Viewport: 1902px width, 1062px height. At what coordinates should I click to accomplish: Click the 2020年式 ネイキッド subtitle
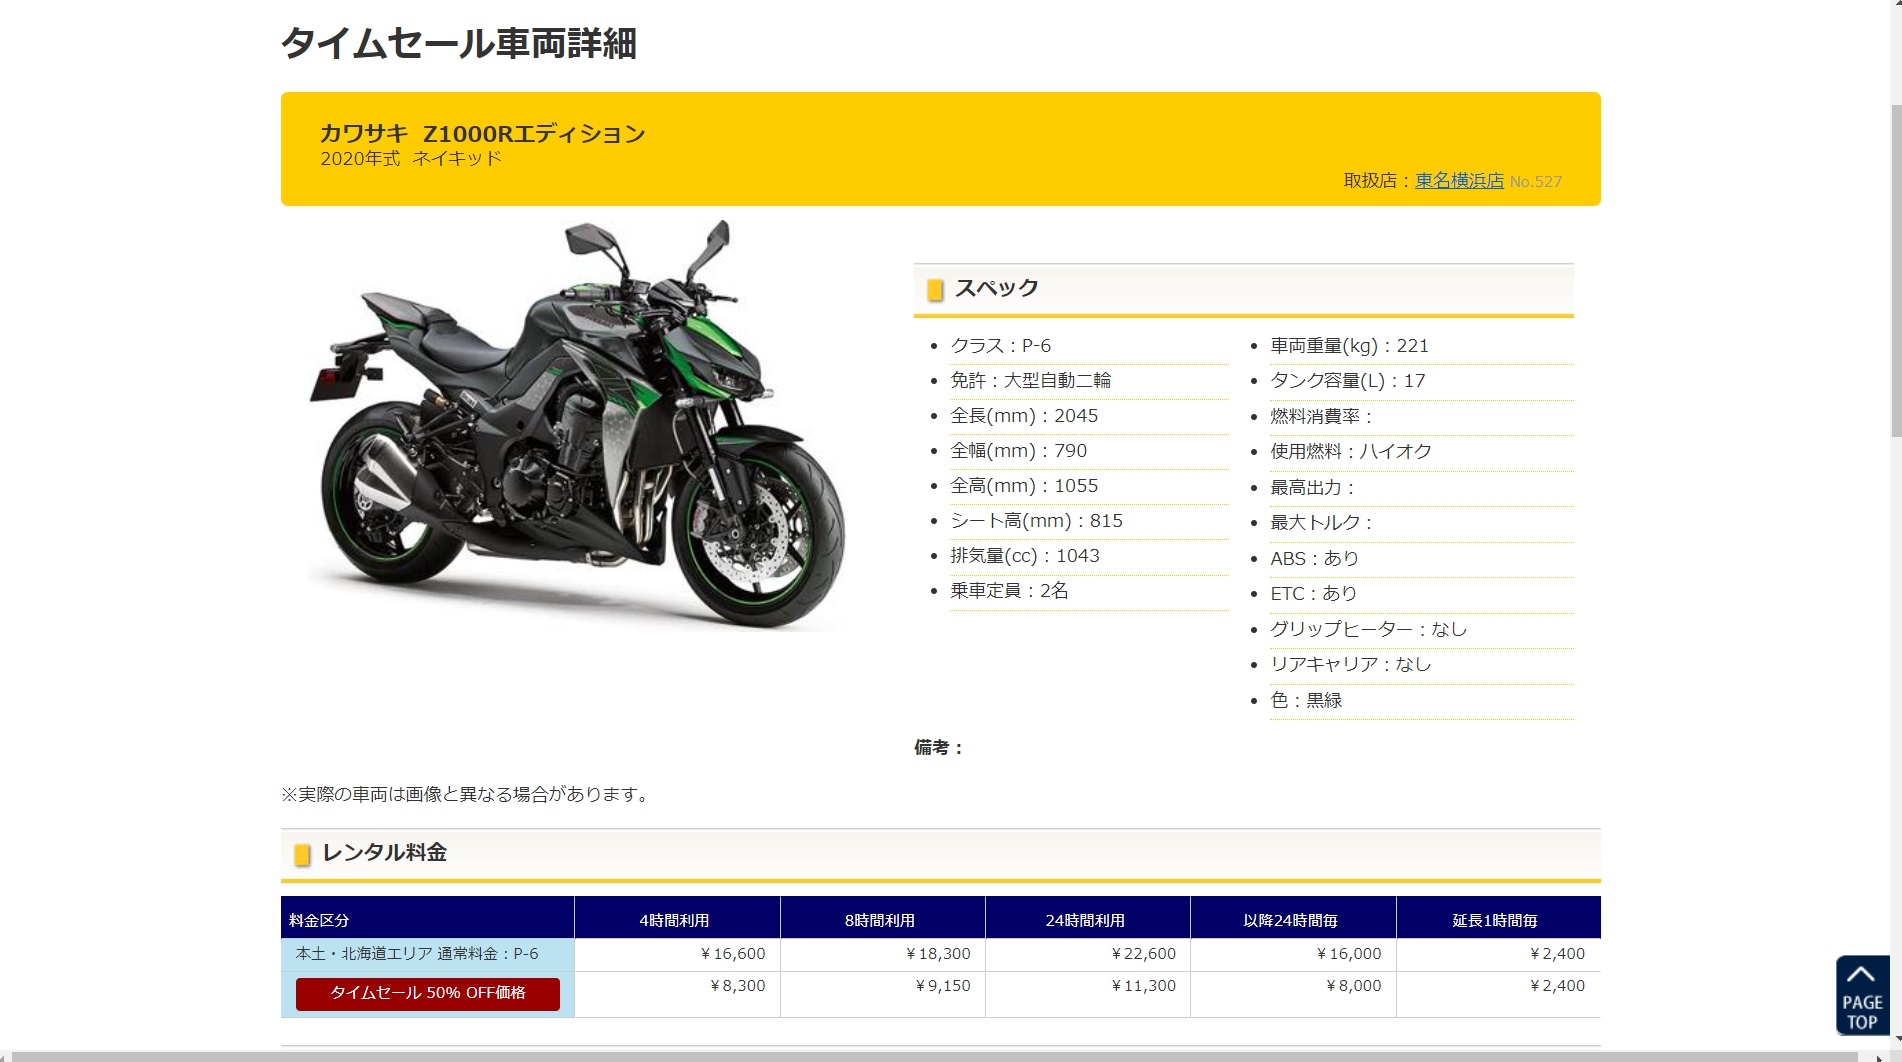pyautogui.click(x=411, y=158)
